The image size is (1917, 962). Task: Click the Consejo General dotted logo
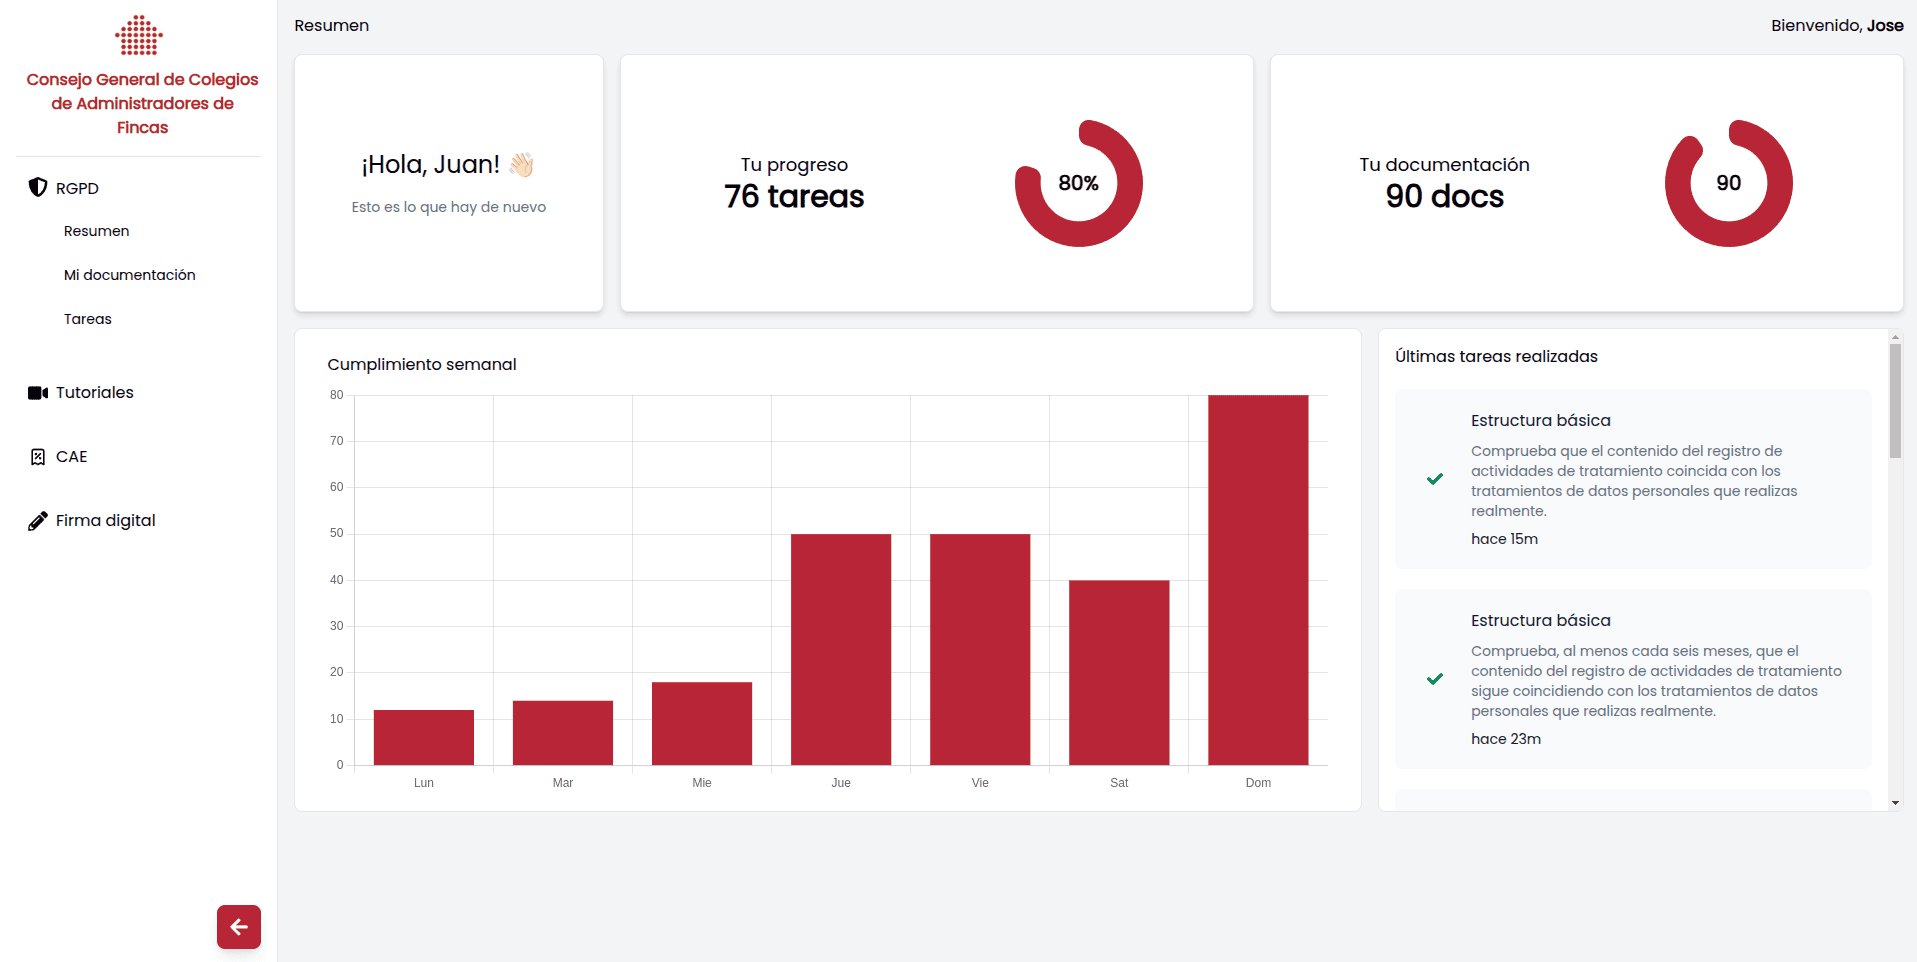(139, 36)
